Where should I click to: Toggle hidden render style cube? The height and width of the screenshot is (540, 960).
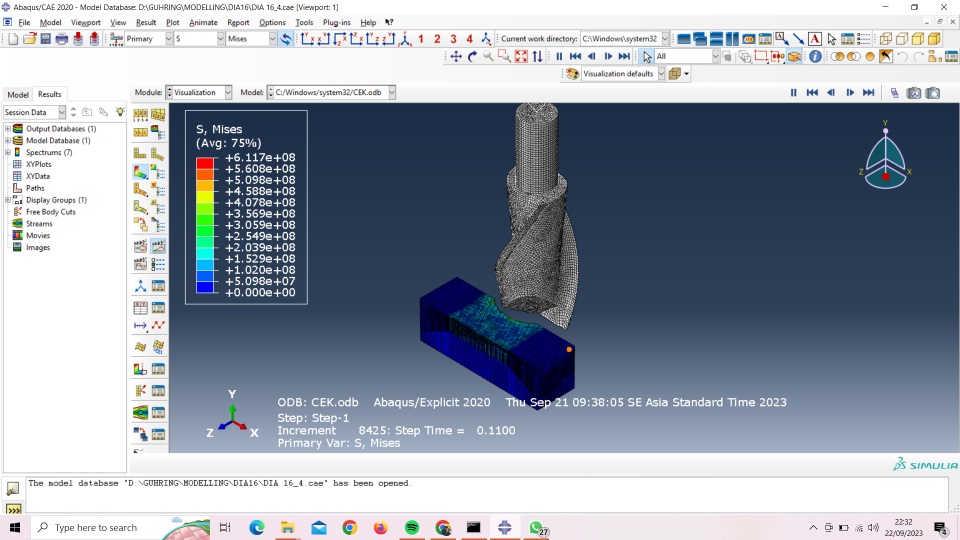[x=902, y=39]
